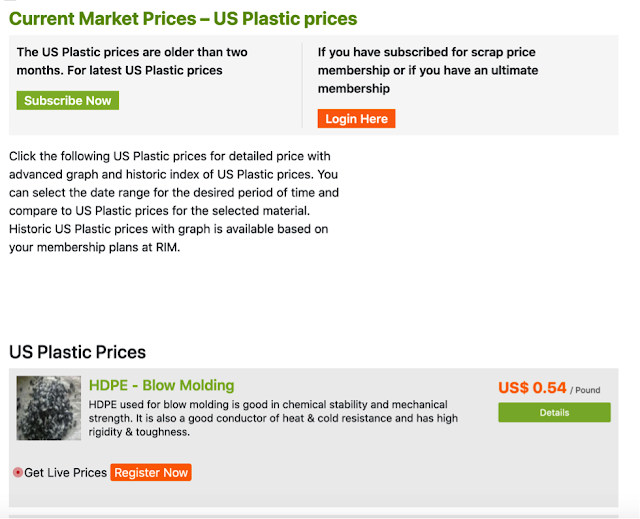Screen dimensions: 640x519
Task: Click the Current Market Prices page heading
Action: point(183,19)
